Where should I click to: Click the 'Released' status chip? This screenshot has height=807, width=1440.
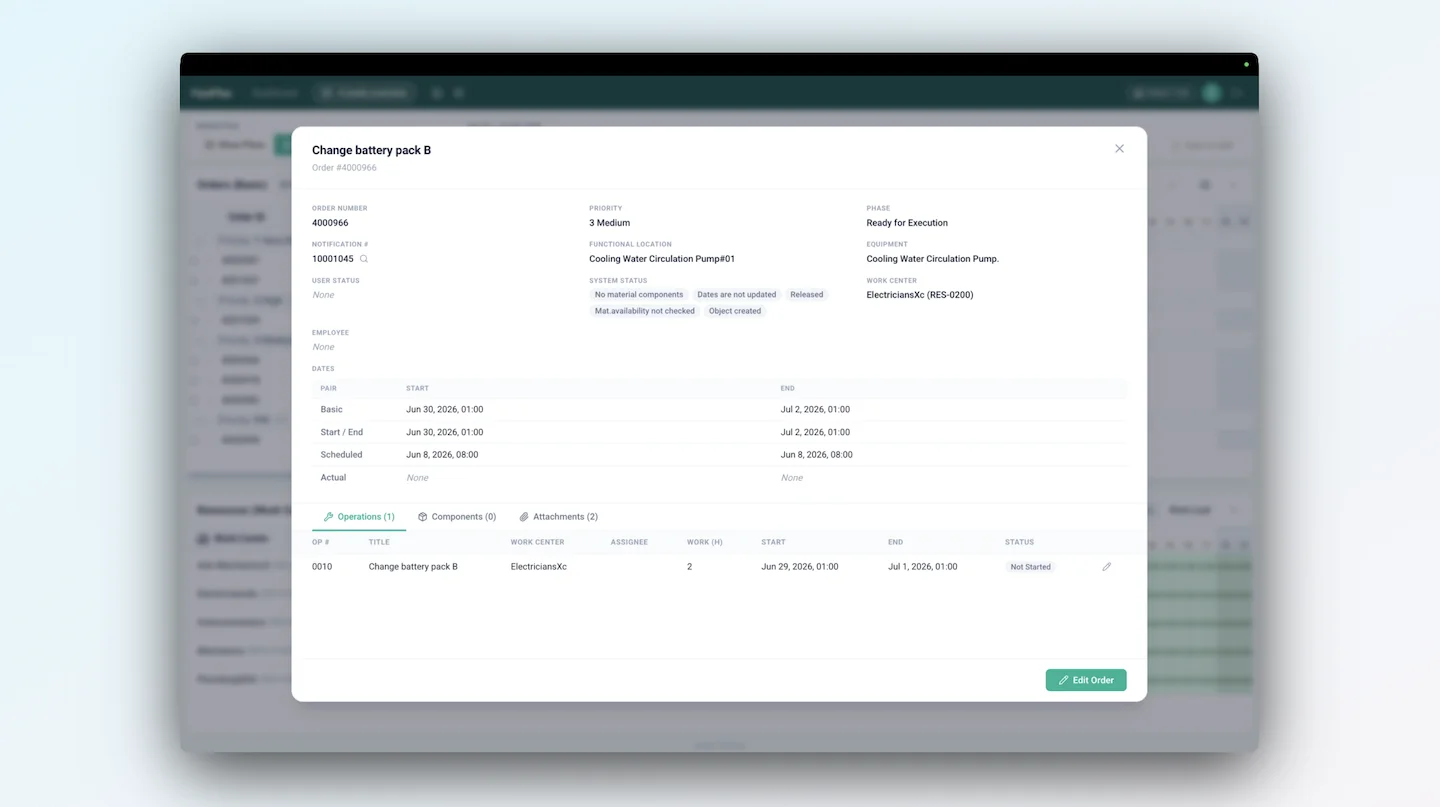point(807,295)
